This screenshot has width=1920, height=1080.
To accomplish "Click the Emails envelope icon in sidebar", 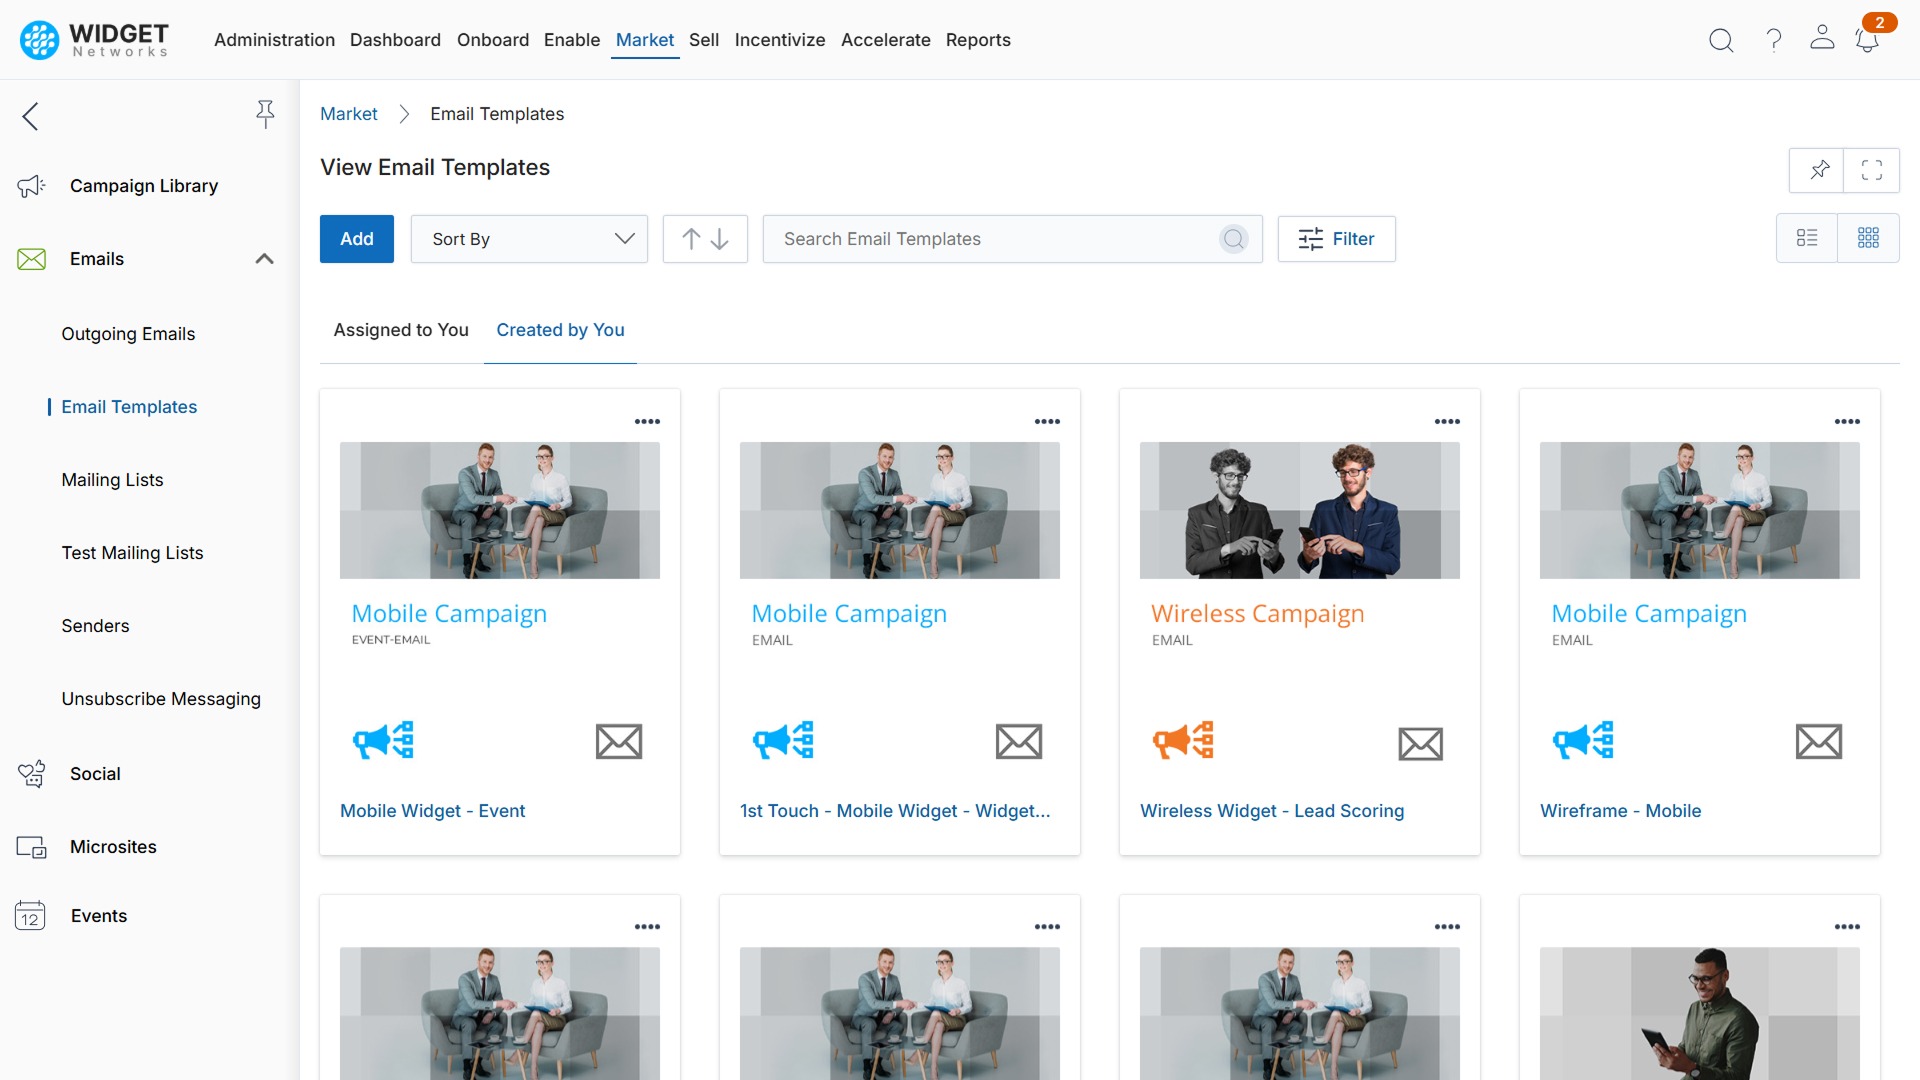I will [31, 258].
